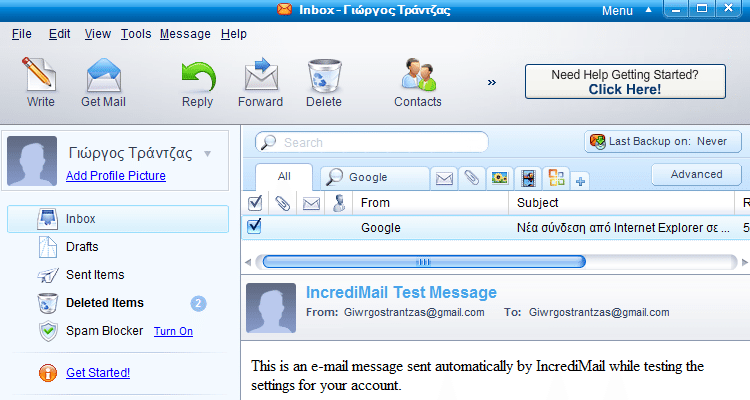750x400 pixels.
Task: Select message subject Νέα σύνδεση από Internet Explorer
Action: 623,228
